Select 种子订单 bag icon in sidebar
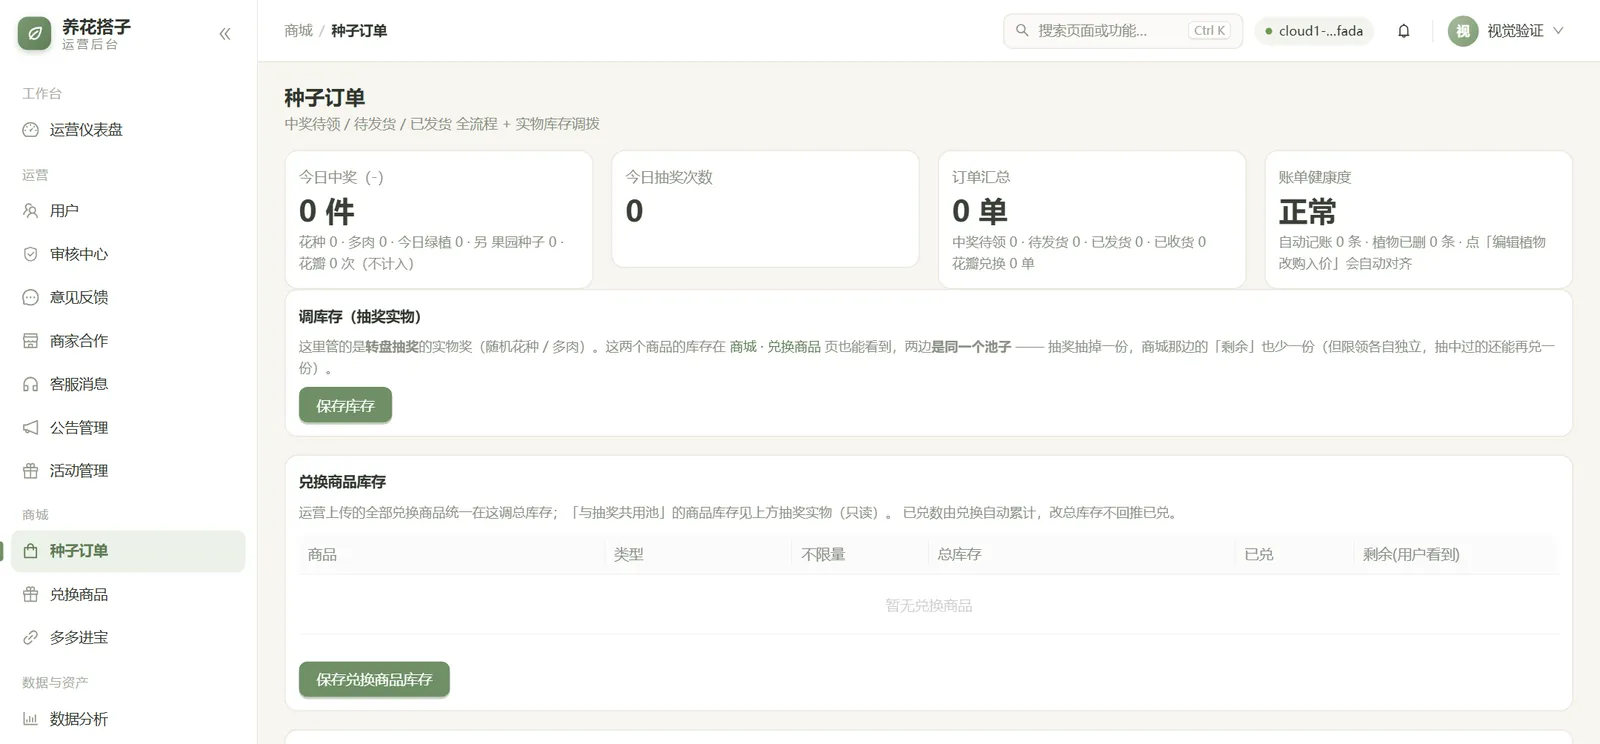The image size is (1600, 744). (31, 551)
